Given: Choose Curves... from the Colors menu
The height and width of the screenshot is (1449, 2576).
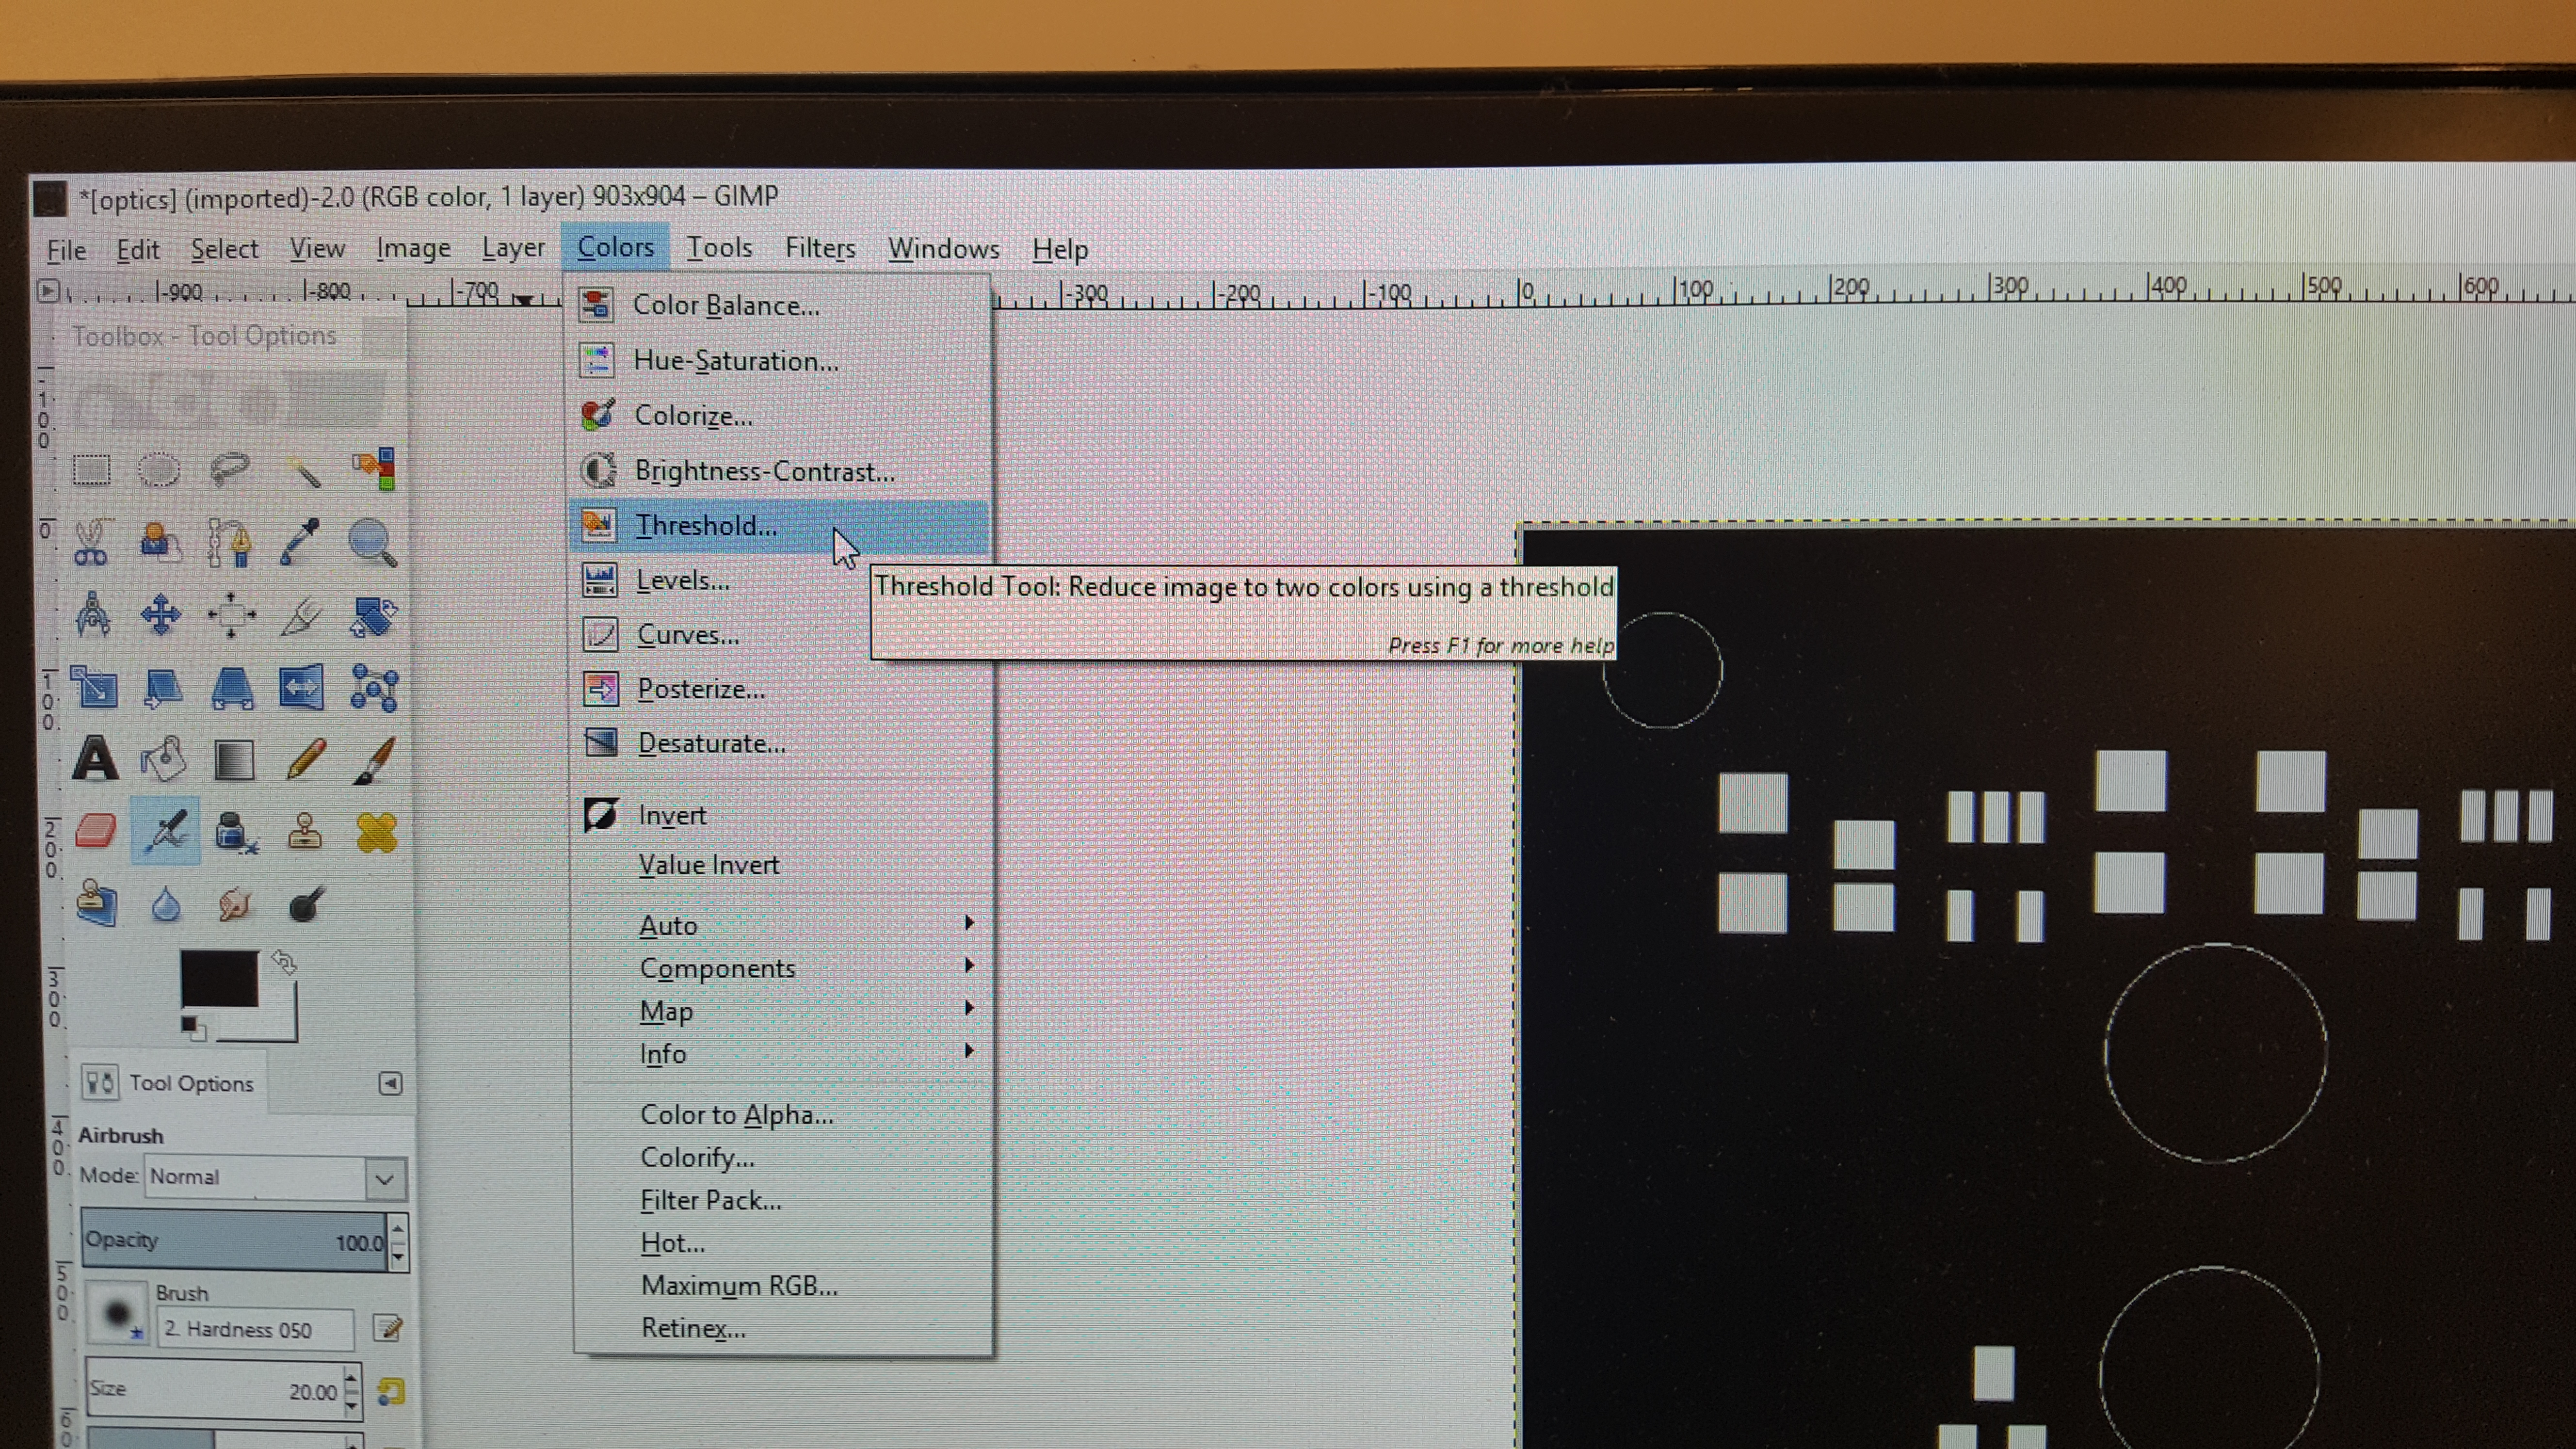Looking at the screenshot, I should pyautogui.click(x=779, y=635).
